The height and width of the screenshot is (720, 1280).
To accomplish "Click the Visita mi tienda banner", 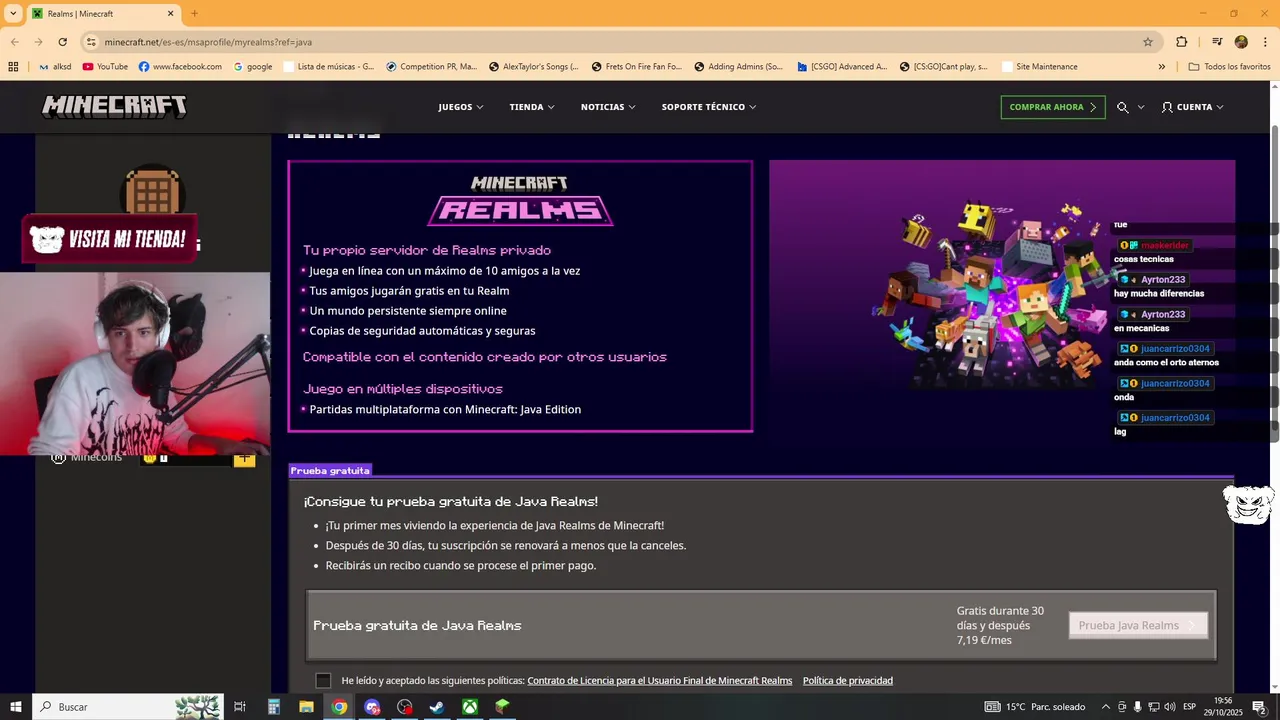I will [109, 239].
